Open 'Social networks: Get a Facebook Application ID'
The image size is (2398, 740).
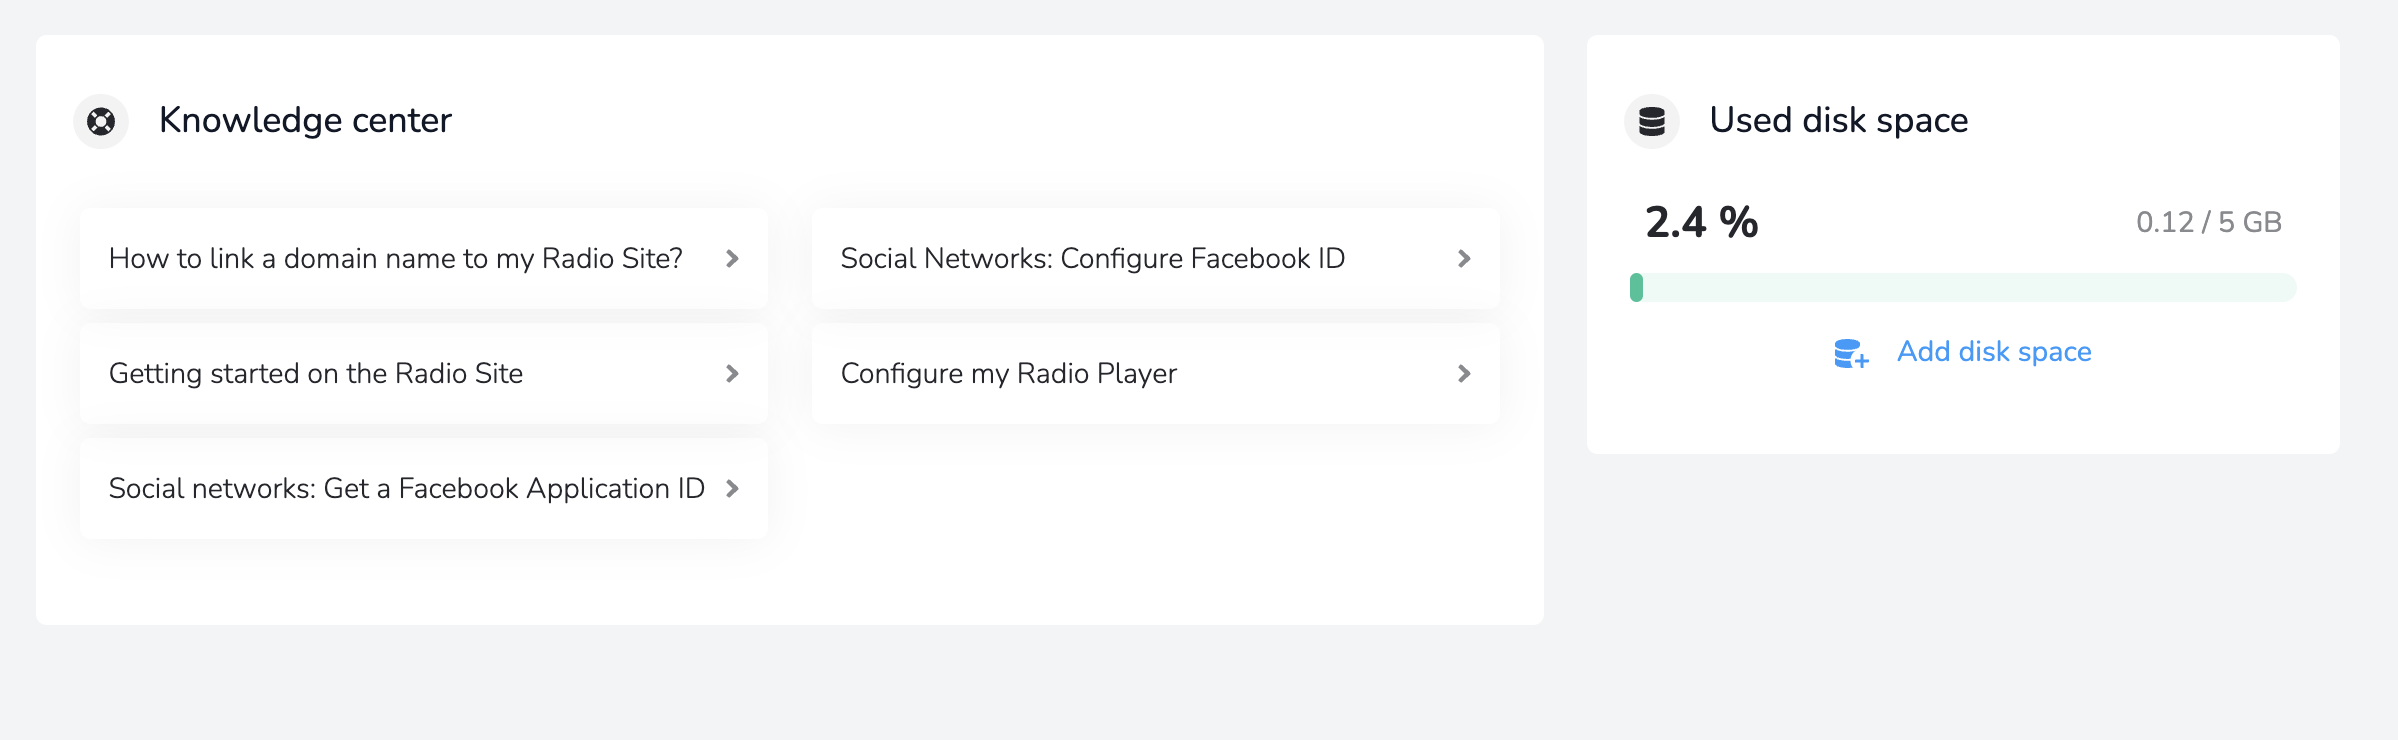tap(406, 489)
